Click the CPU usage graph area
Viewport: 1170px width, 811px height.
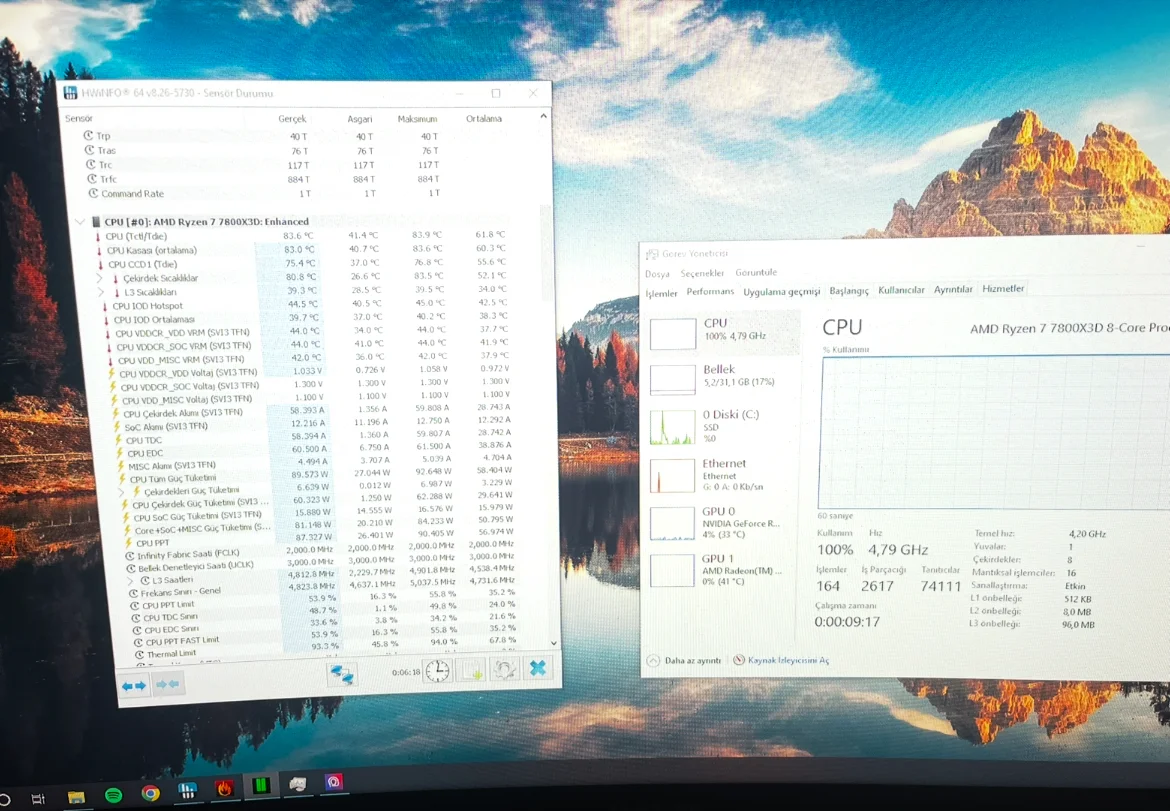click(995, 433)
